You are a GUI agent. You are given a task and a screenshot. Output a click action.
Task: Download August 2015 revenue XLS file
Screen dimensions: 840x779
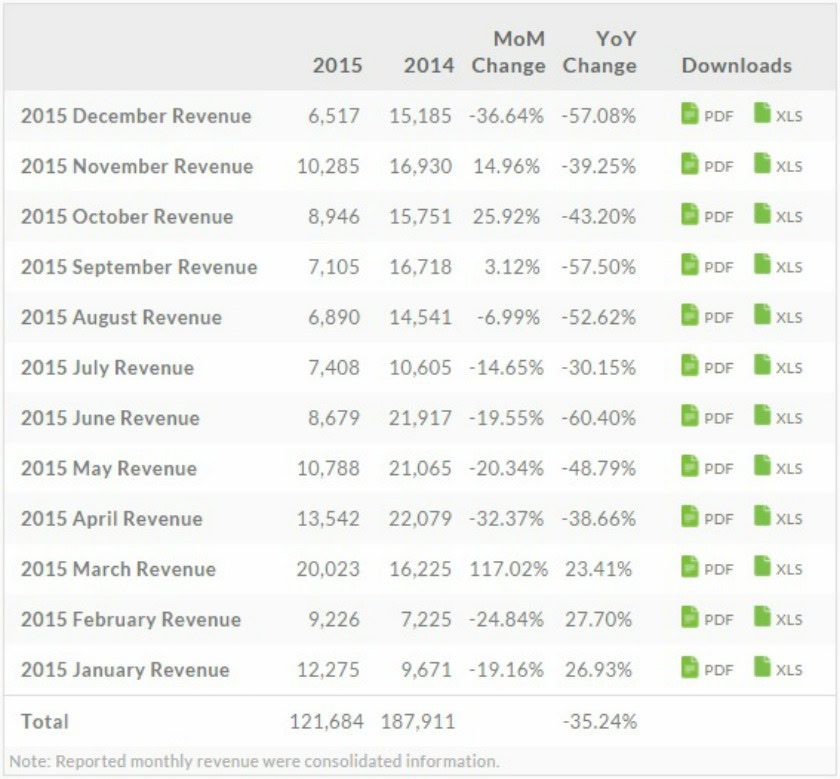778,317
